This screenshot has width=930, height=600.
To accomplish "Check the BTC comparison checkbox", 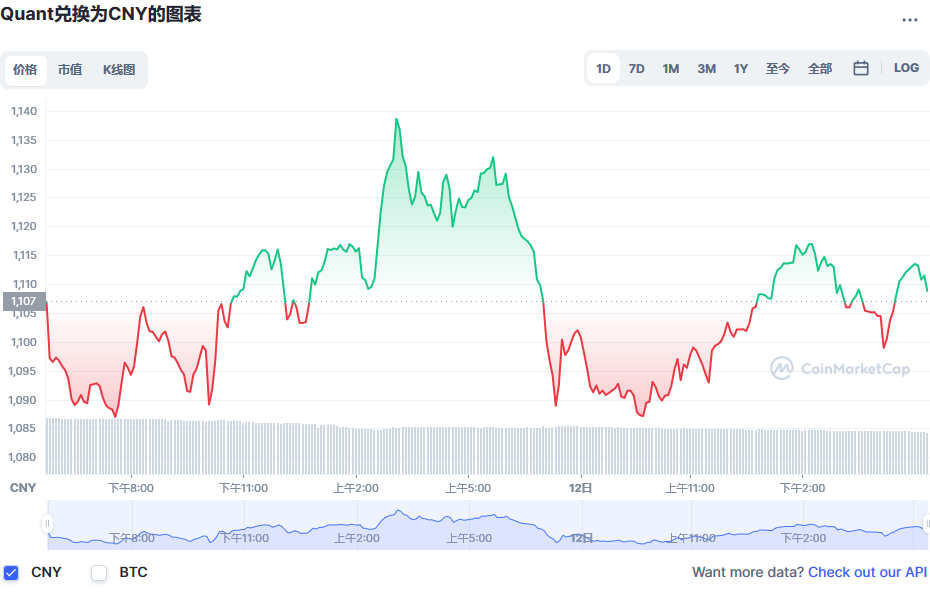I will [x=98, y=572].
